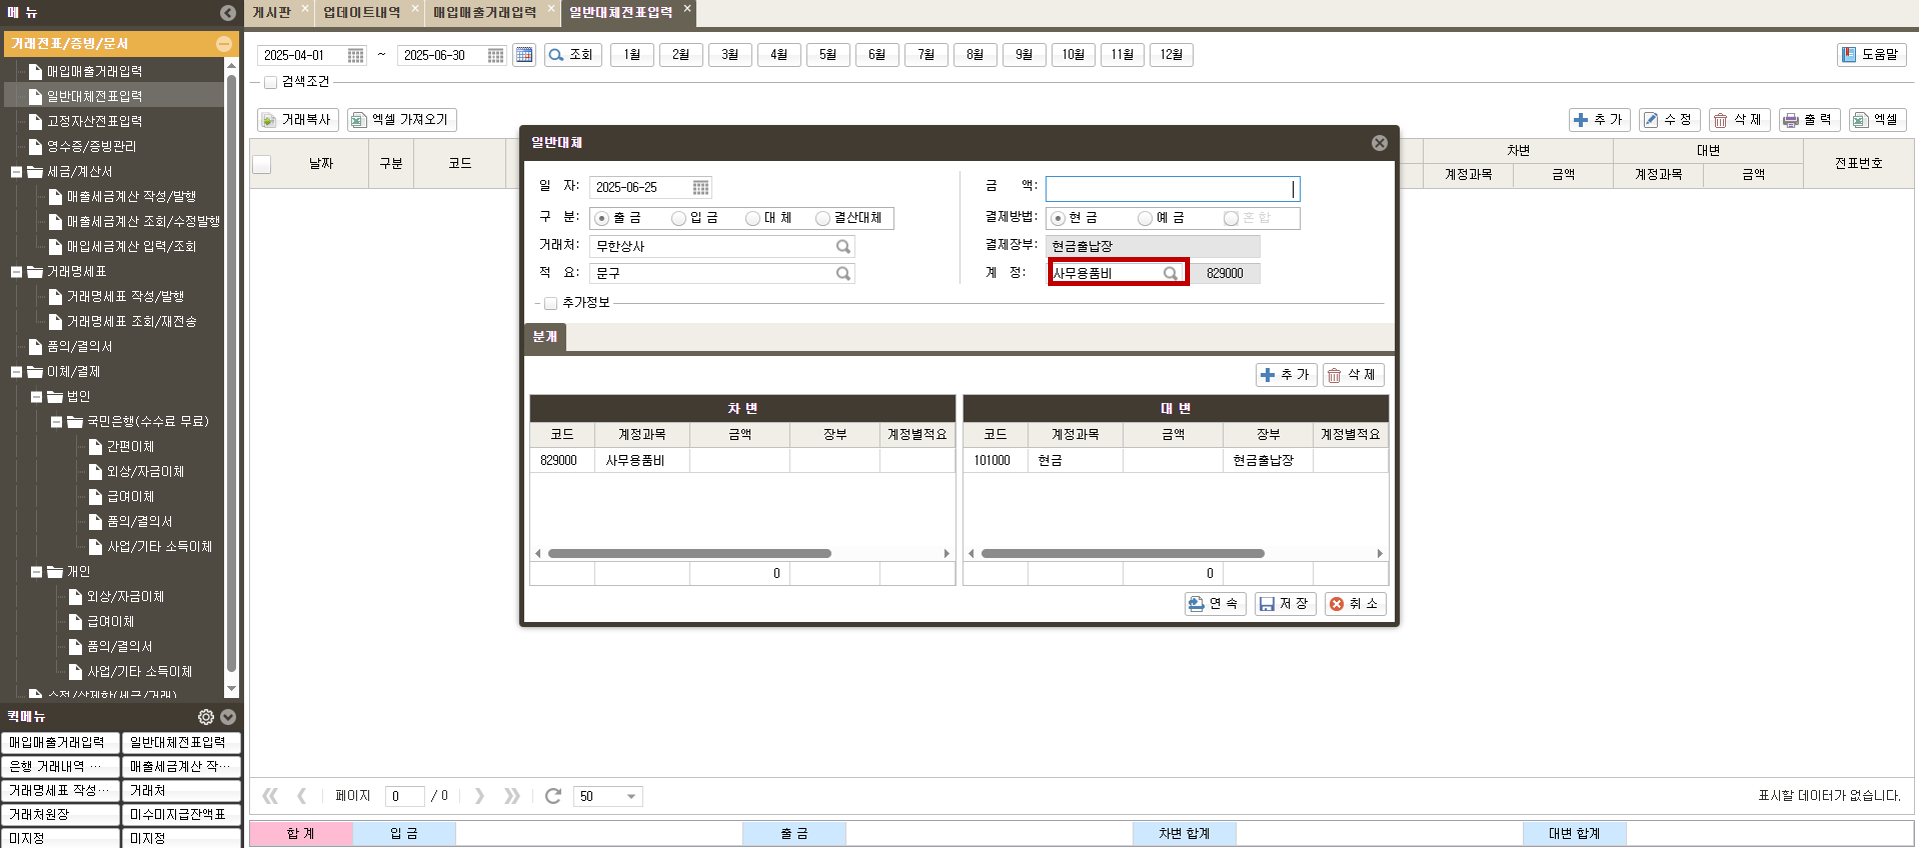This screenshot has width=1919, height=848.
Task: Select the 입금 radio option
Action: click(x=679, y=218)
